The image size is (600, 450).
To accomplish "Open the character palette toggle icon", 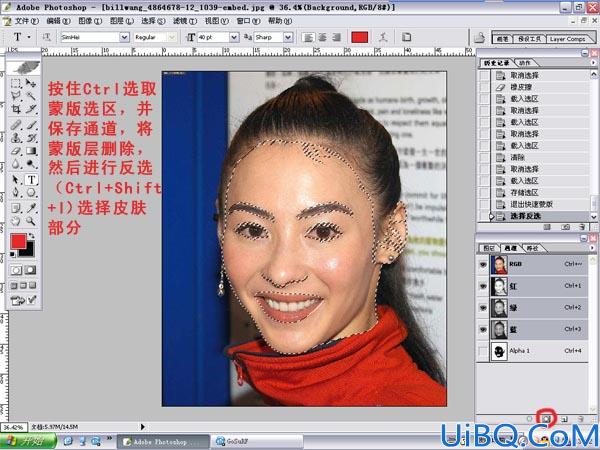I will (406, 37).
